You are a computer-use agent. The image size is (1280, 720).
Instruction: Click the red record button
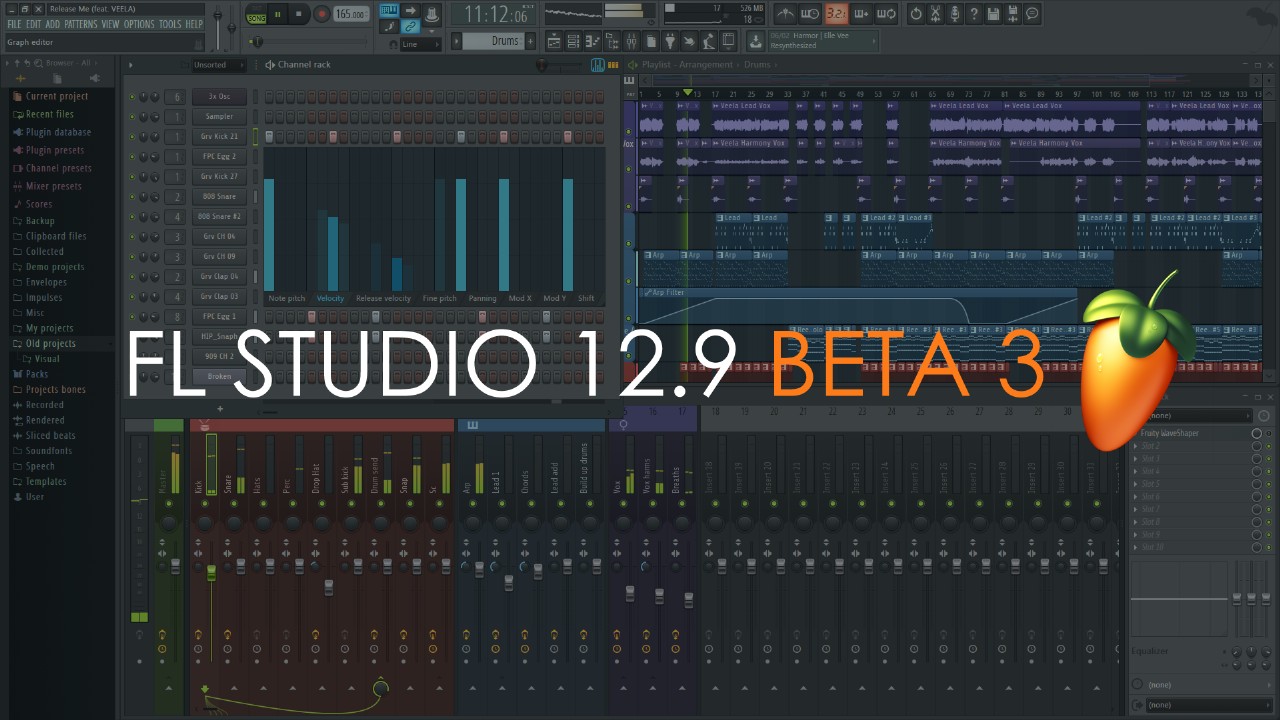pyautogui.click(x=322, y=14)
